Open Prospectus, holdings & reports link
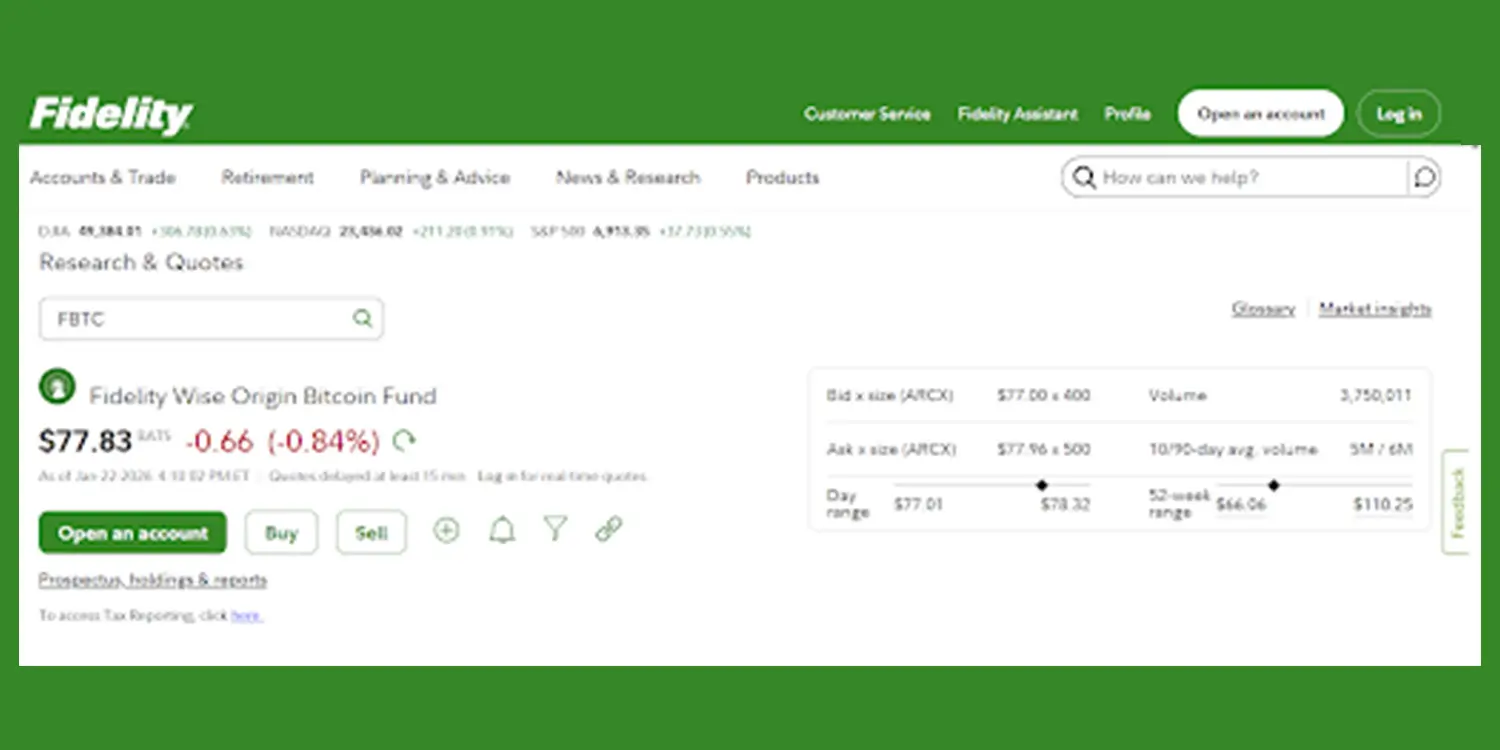 [153, 580]
